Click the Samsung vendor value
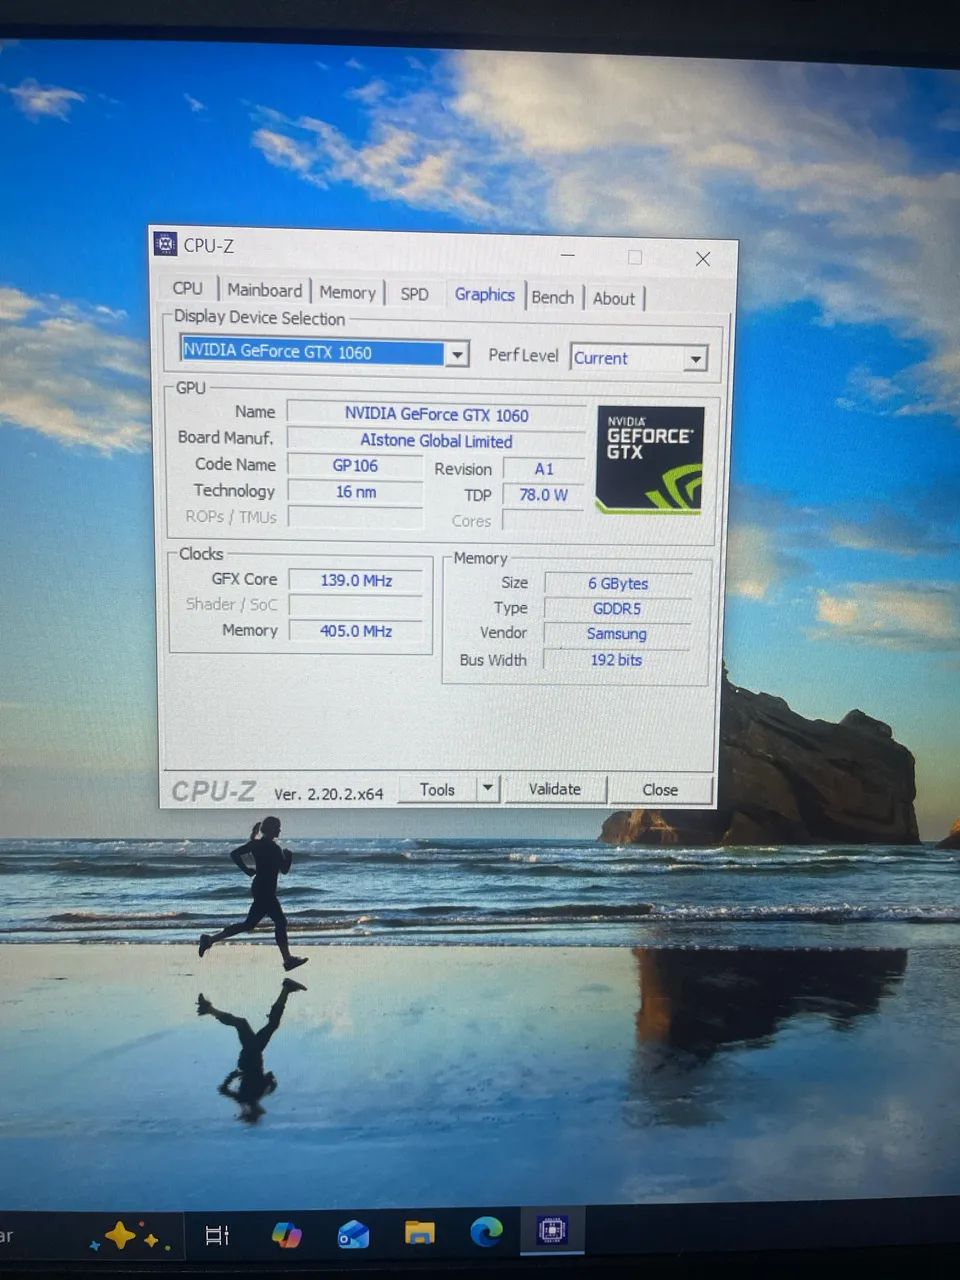 point(617,634)
